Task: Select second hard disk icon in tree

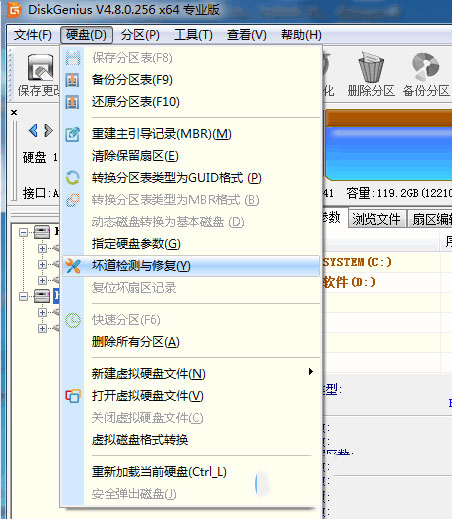Action: 42,296
